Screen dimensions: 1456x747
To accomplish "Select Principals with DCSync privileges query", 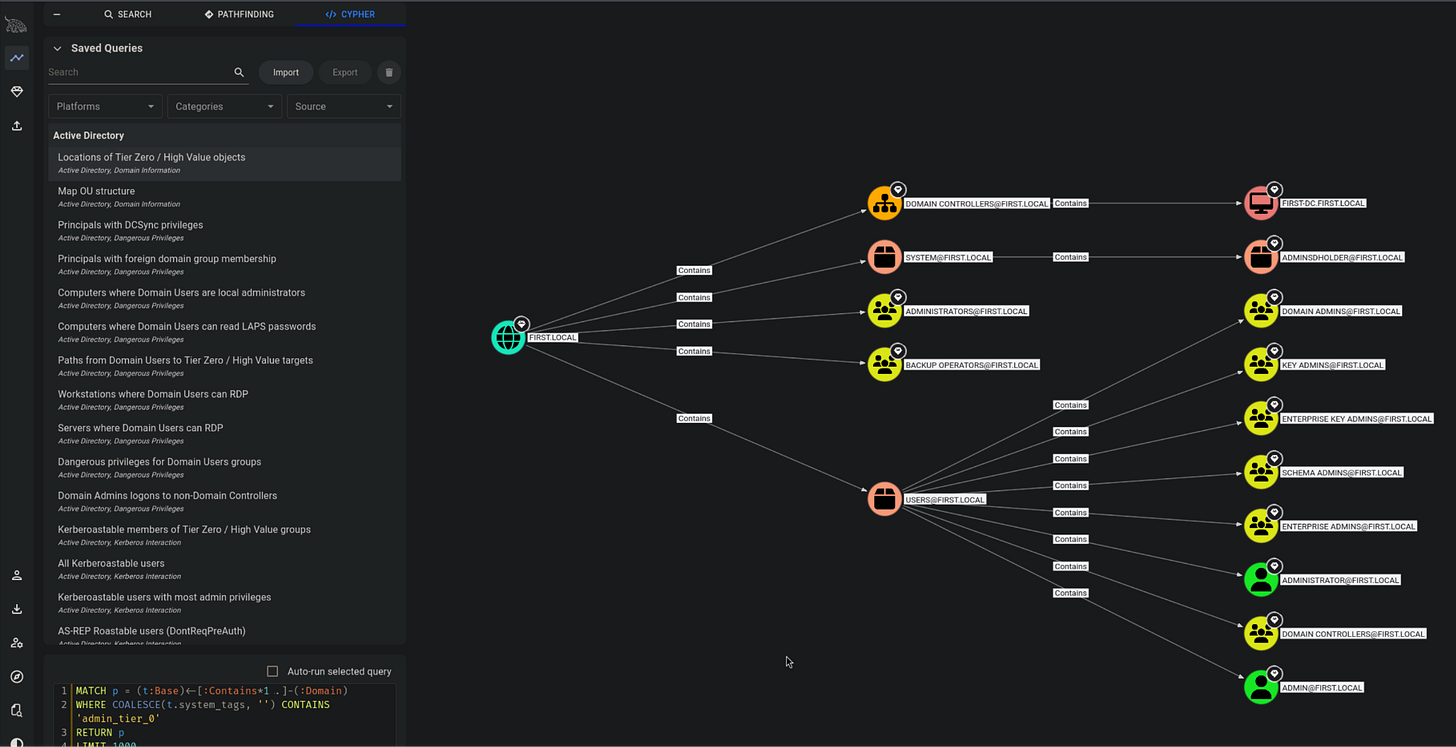I will [224, 231].
